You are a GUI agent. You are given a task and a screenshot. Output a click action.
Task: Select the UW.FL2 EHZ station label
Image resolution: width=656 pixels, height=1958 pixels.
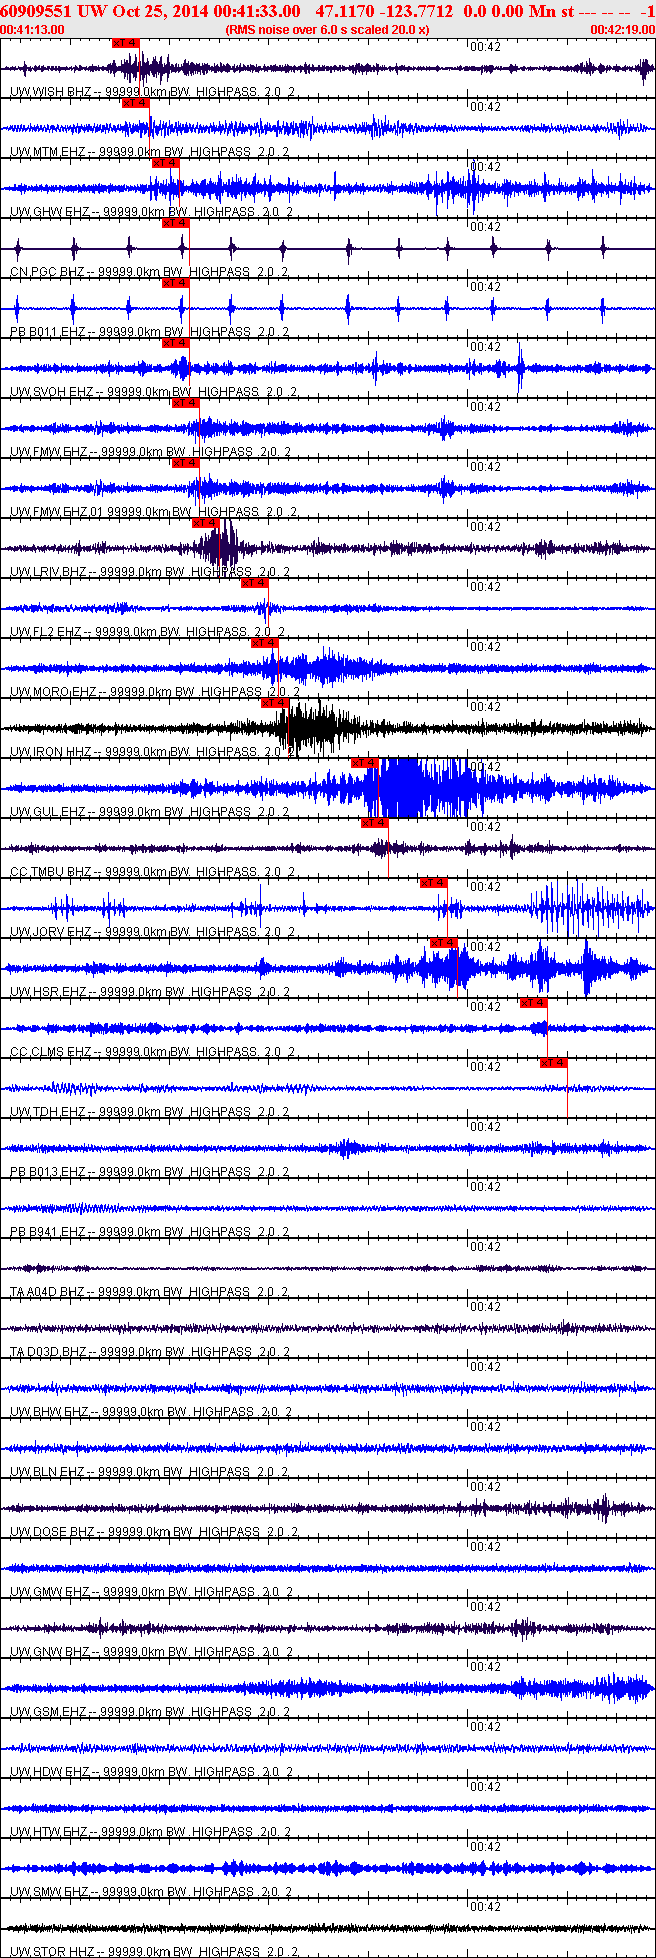148,632
